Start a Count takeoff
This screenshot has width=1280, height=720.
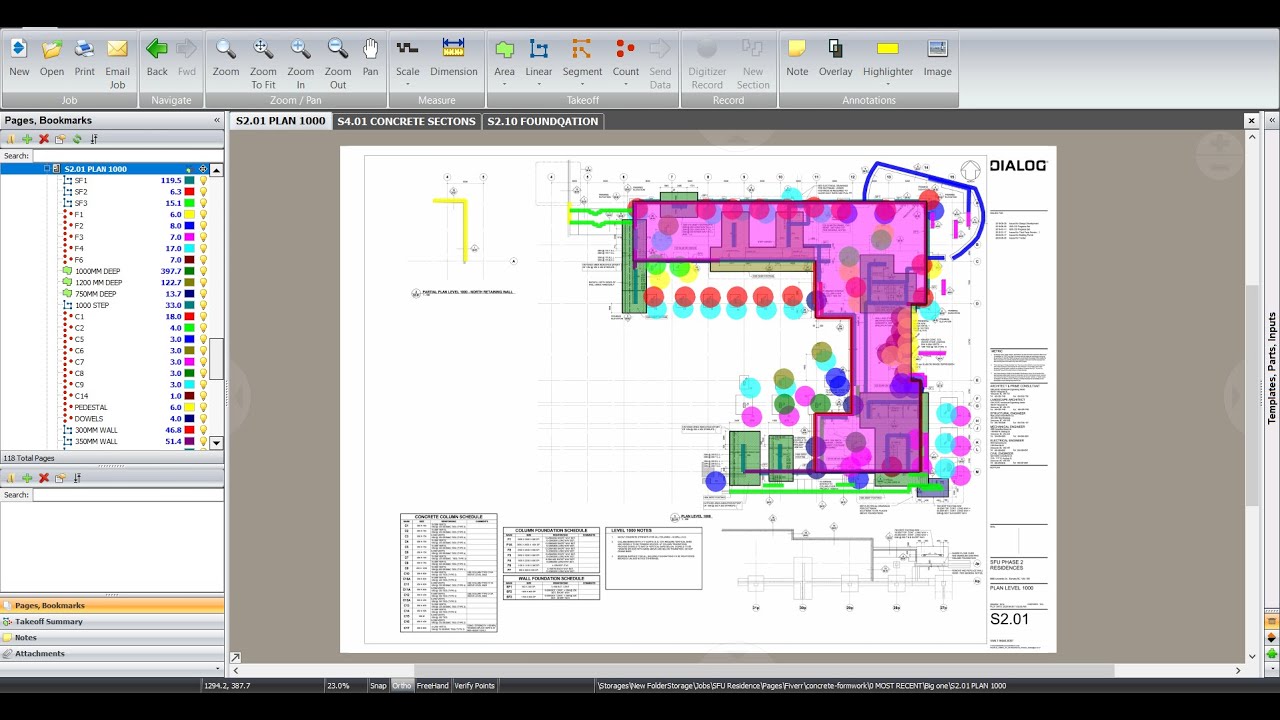click(x=626, y=58)
